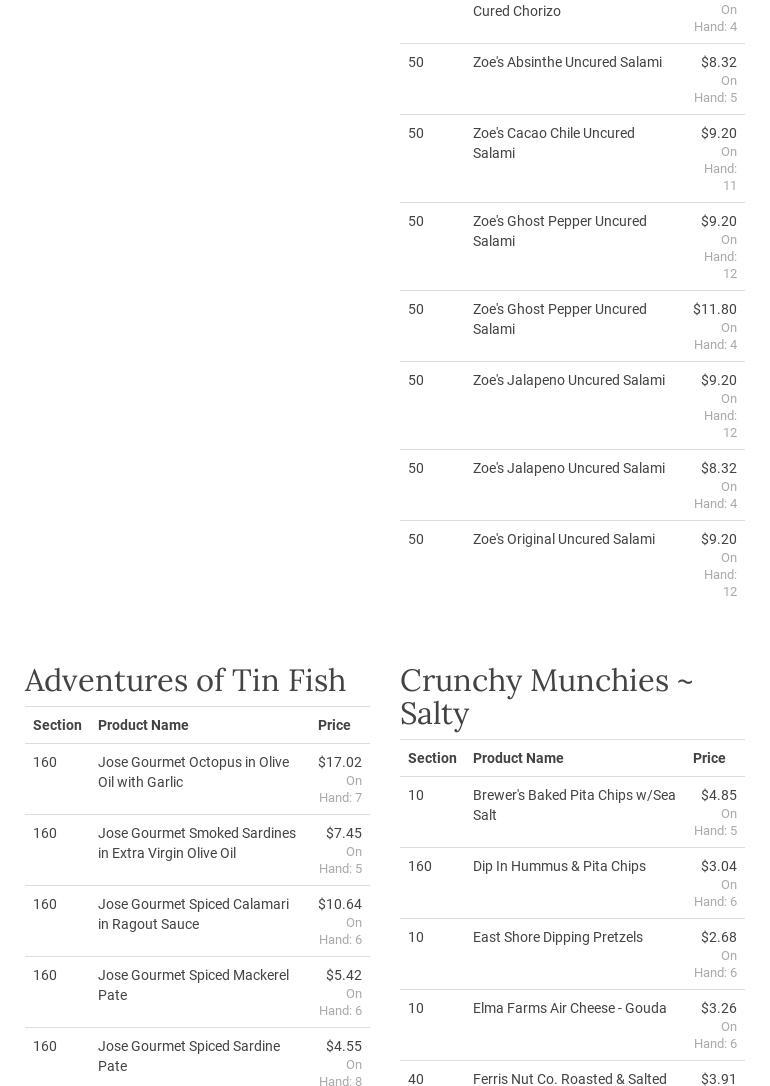Click Jose Gourmet Spiced Mackerel Pate
This screenshot has height=1086, width=770.
pyautogui.click(x=193, y=985)
